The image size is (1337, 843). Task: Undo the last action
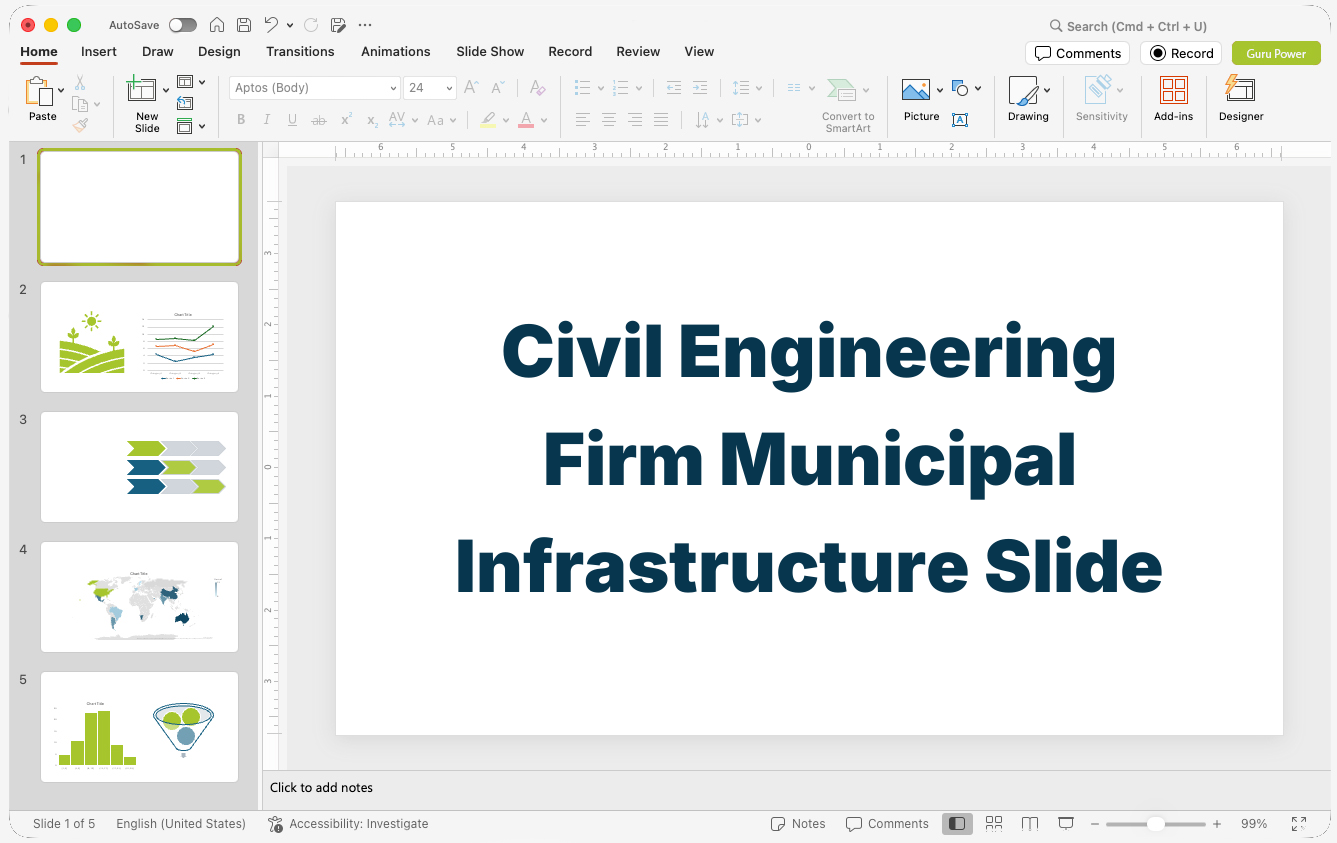point(271,25)
